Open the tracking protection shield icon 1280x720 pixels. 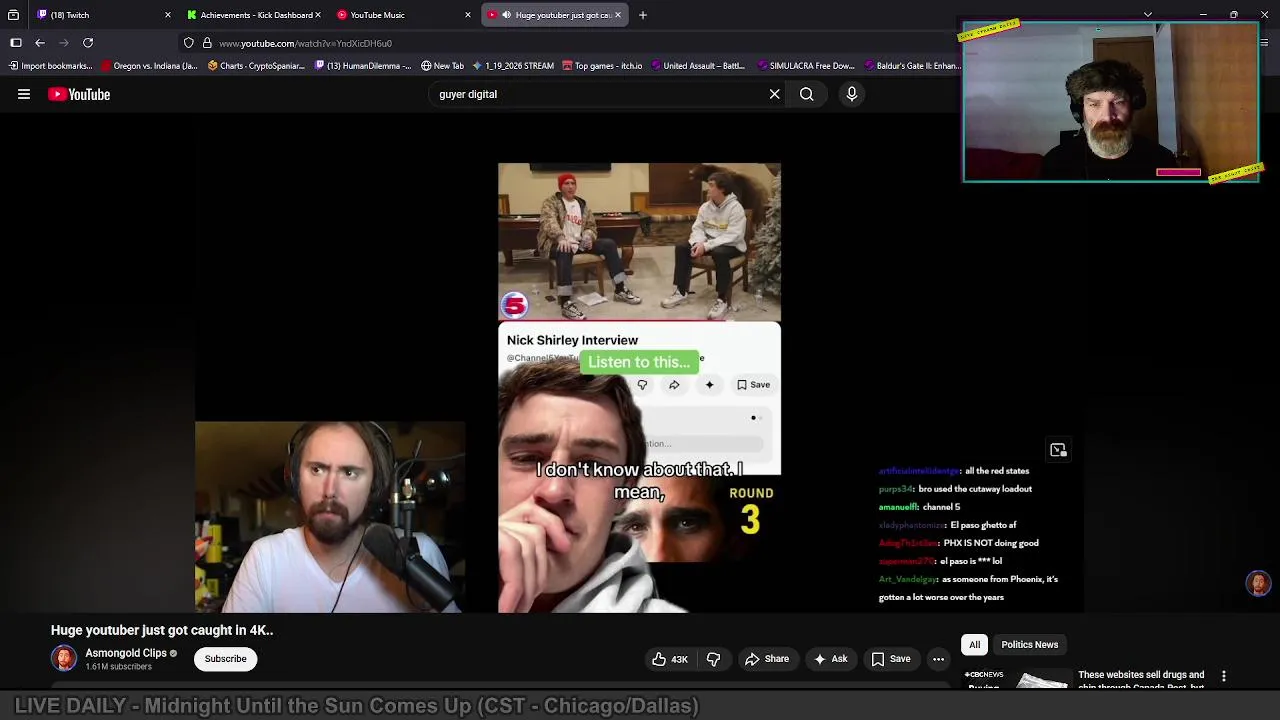(x=188, y=43)
